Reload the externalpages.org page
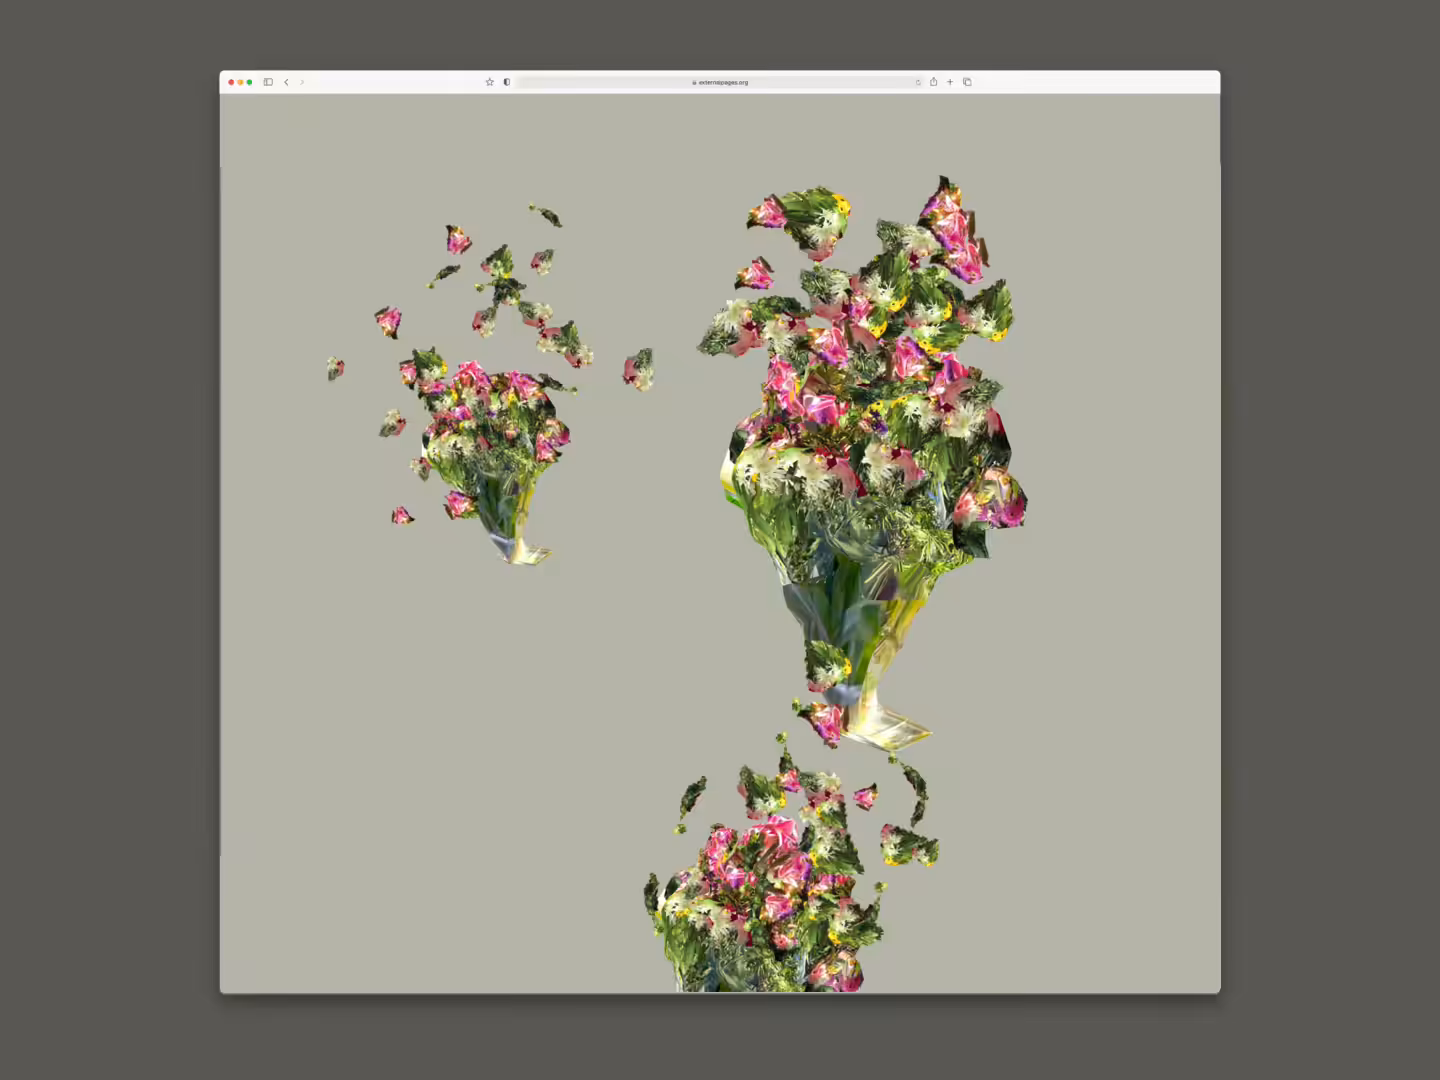 pyautogui.click(x=918, y=82)
